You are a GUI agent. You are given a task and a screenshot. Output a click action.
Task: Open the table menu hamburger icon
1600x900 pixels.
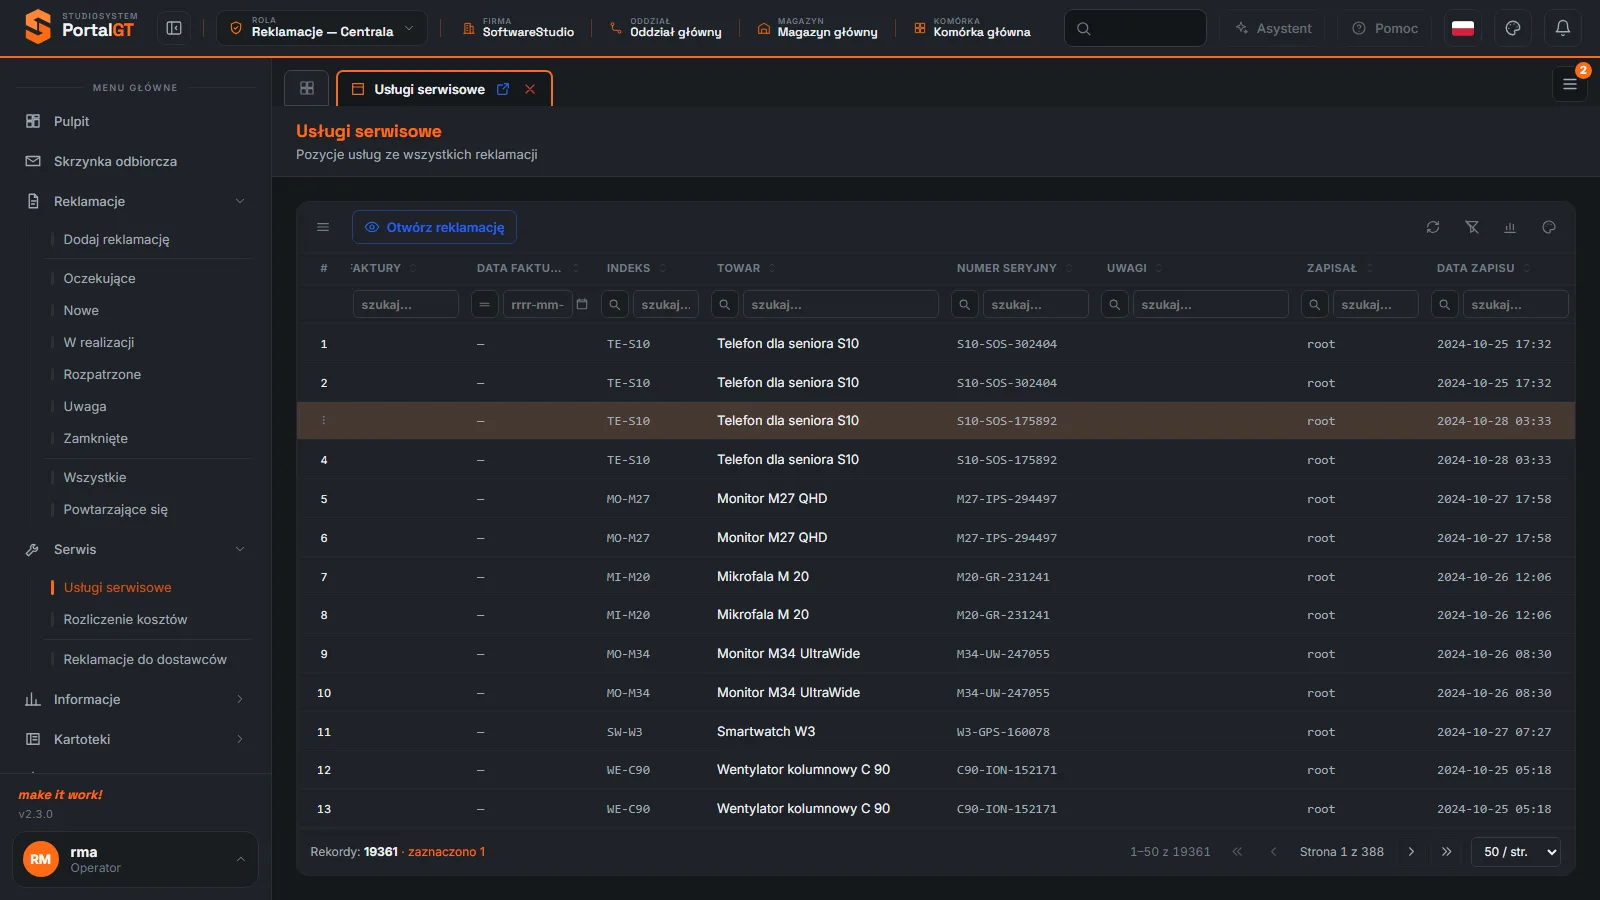[x=323, y=227]
